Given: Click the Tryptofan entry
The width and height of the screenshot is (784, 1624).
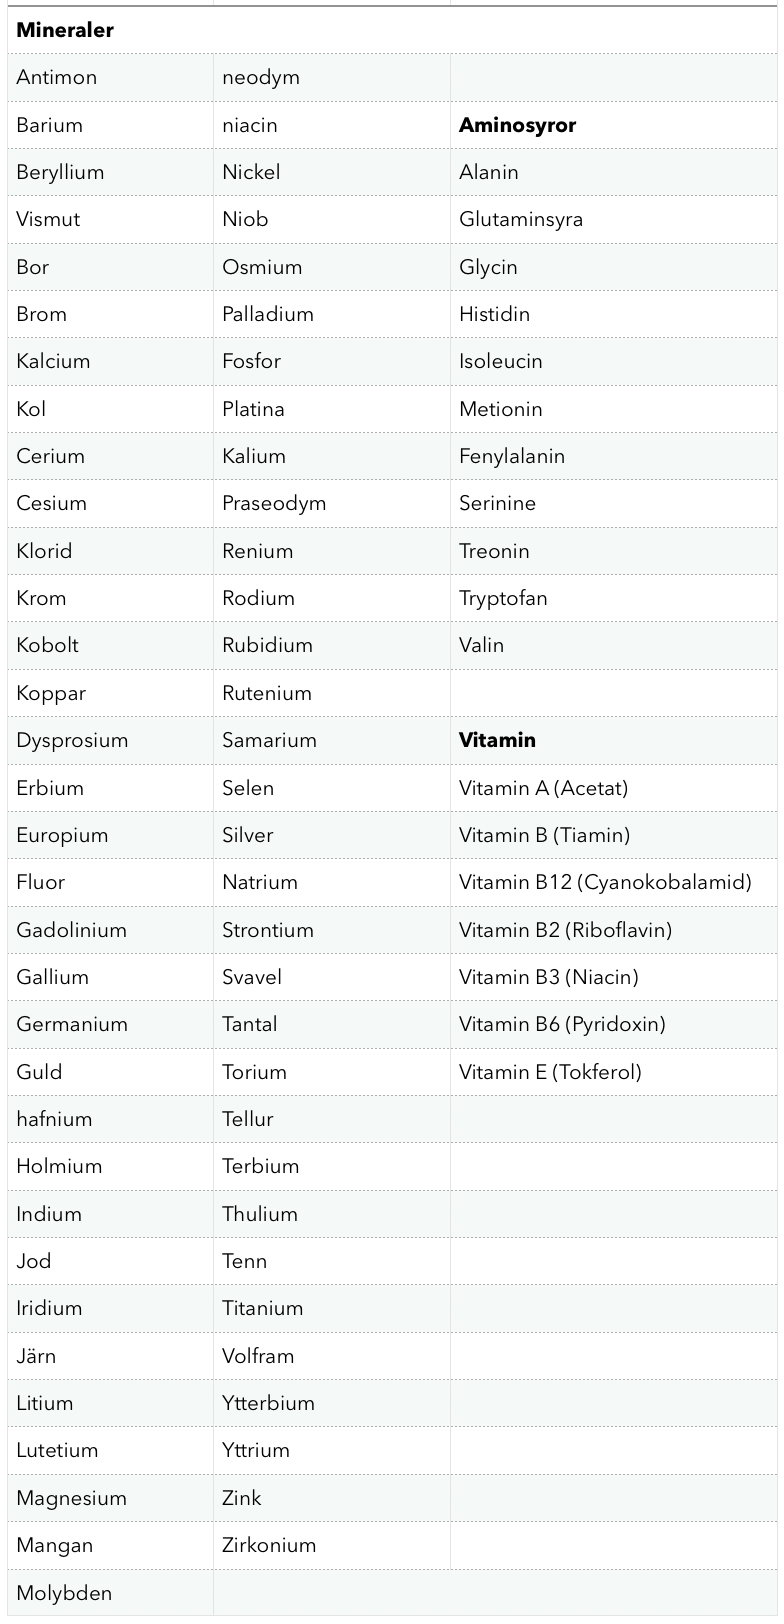Looking at the screenshot, I should 503,598.
